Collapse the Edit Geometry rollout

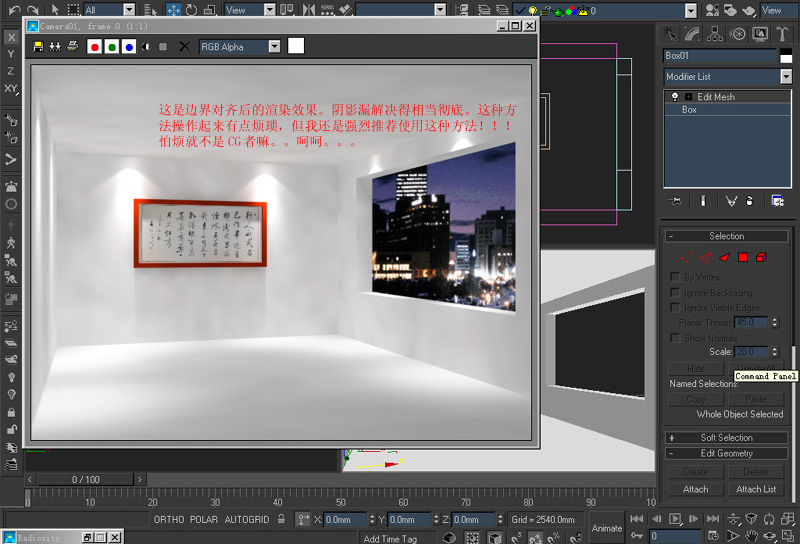[x=727, y=453]
